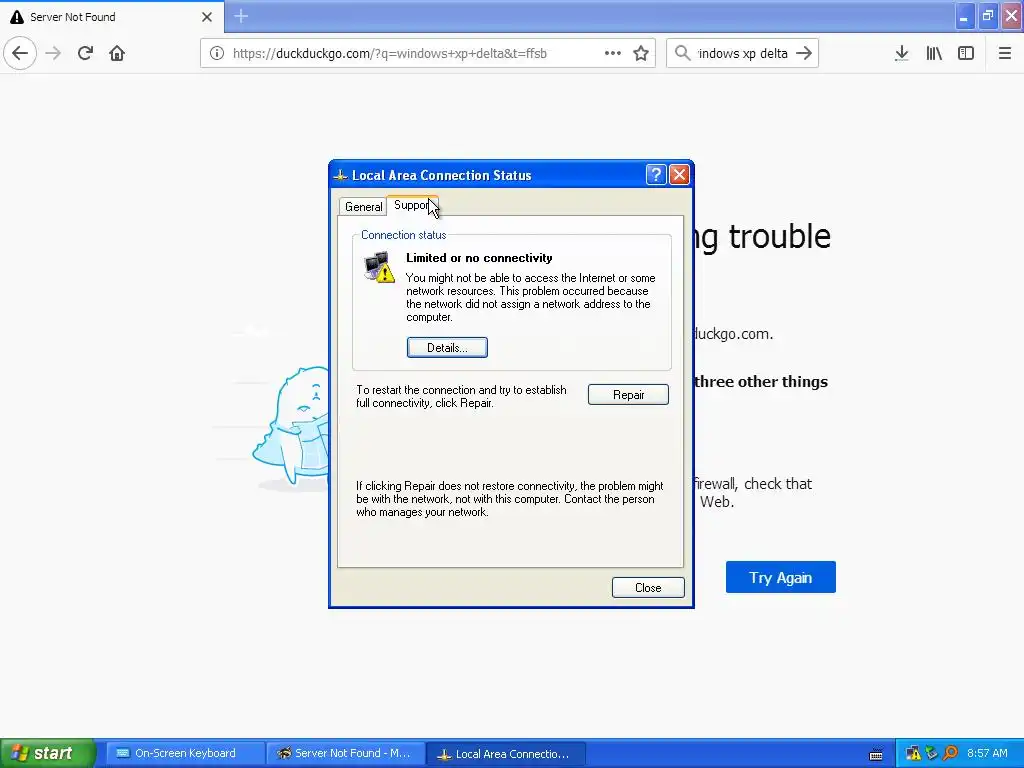The height and width of the screenshot is (768, 1024).
Task: Select Local Area Connection taskbar item
Action: click(506, 754)
